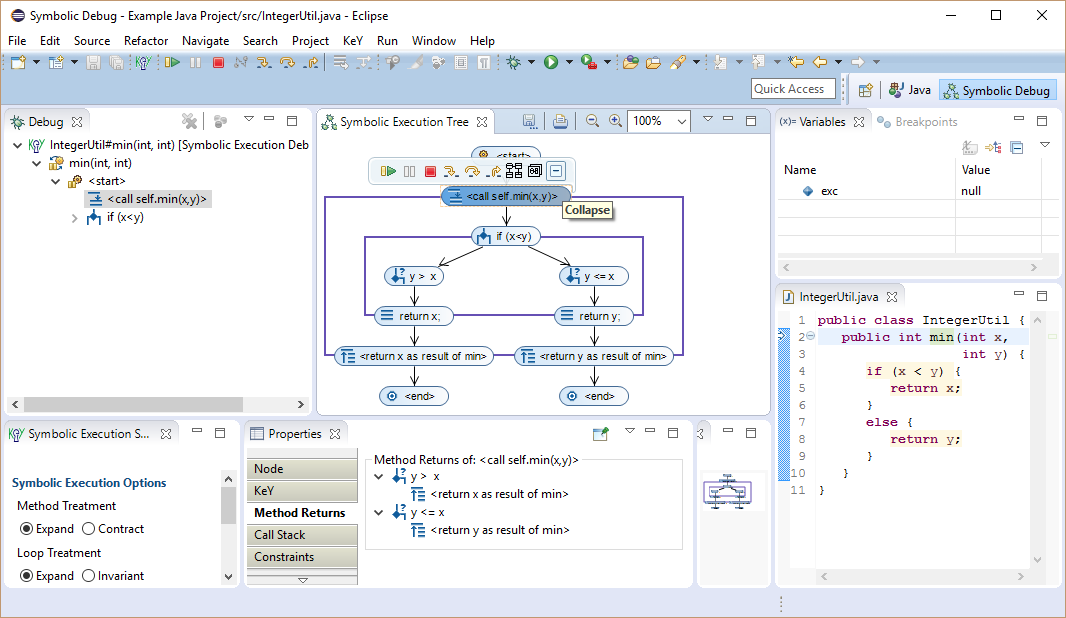
Task: Click the save icon in Symbolic Execution Tree
Action: pyautogui.click(x=530, y=121)
